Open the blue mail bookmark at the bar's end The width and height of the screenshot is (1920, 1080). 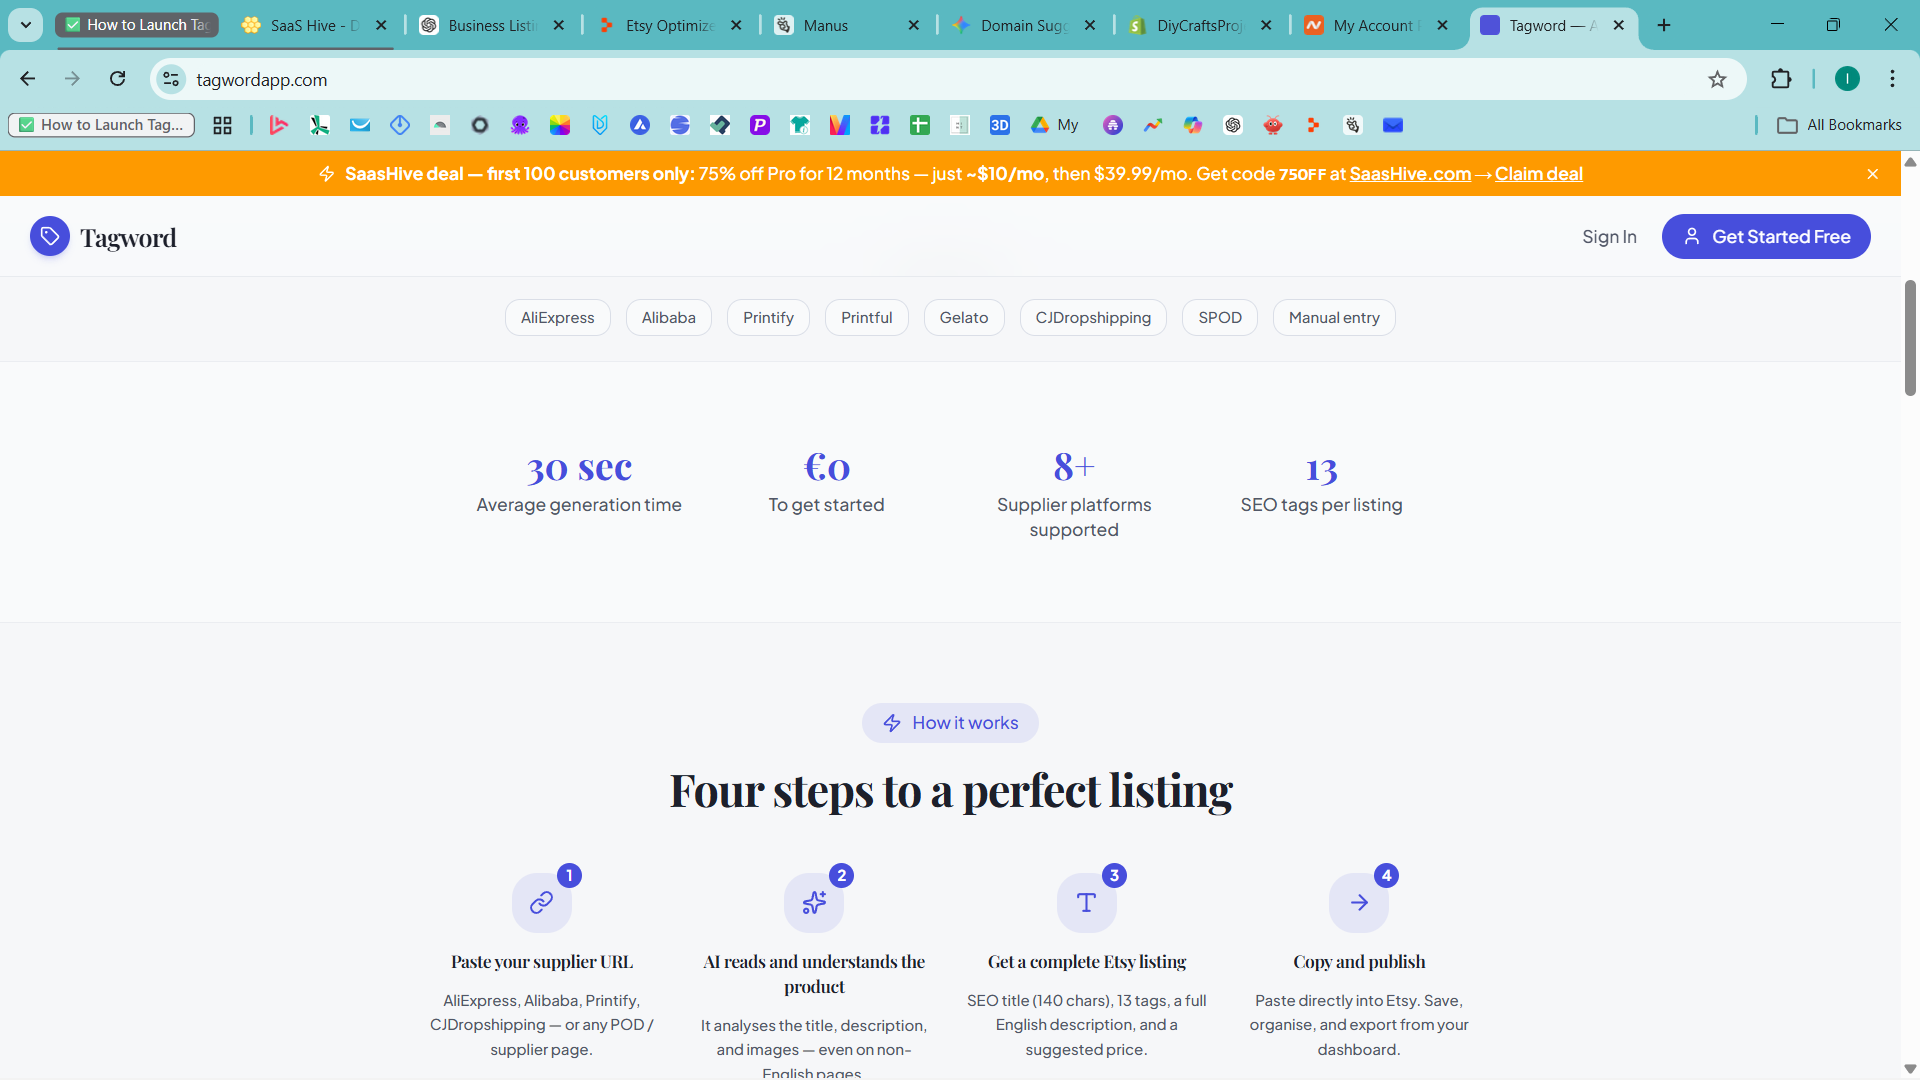[1393, 125]
